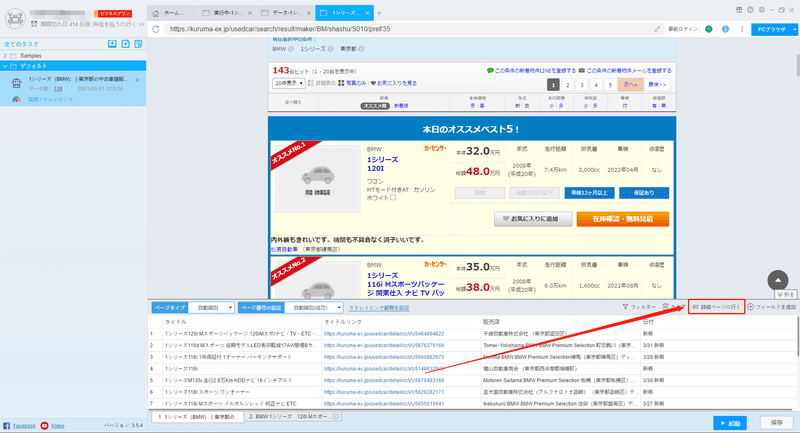Collapse the デフォルト folder
Image resolution: width=800 pixels, height=433 pixels.
(x=5, y=66)
